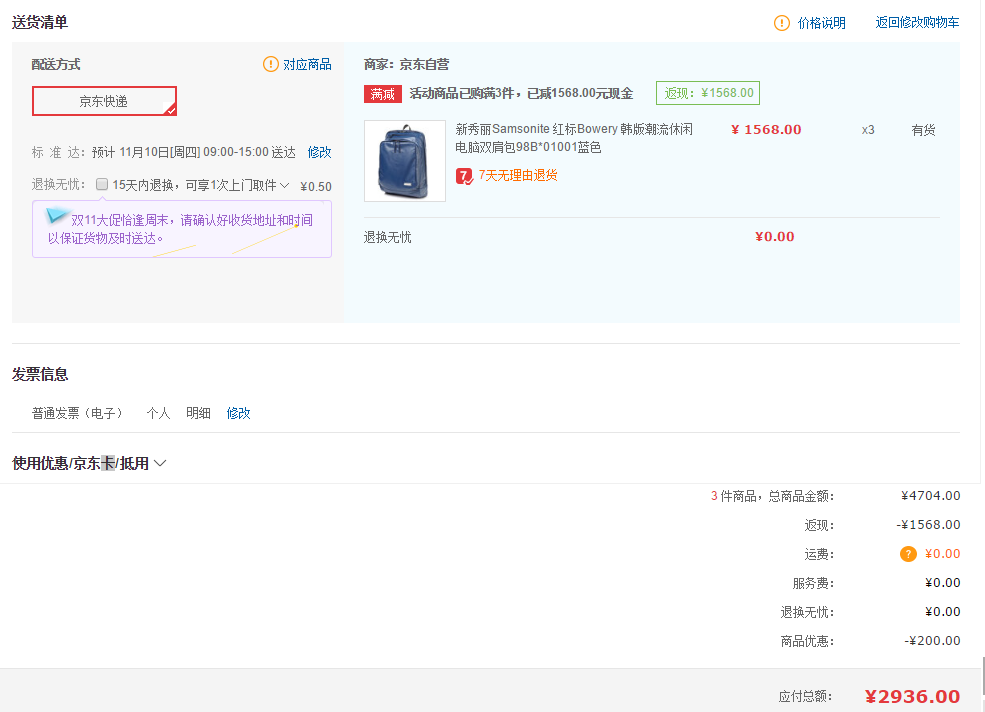Click the 普通发票（电子） text
The image size is (985, 712).
tap(80, 413)
